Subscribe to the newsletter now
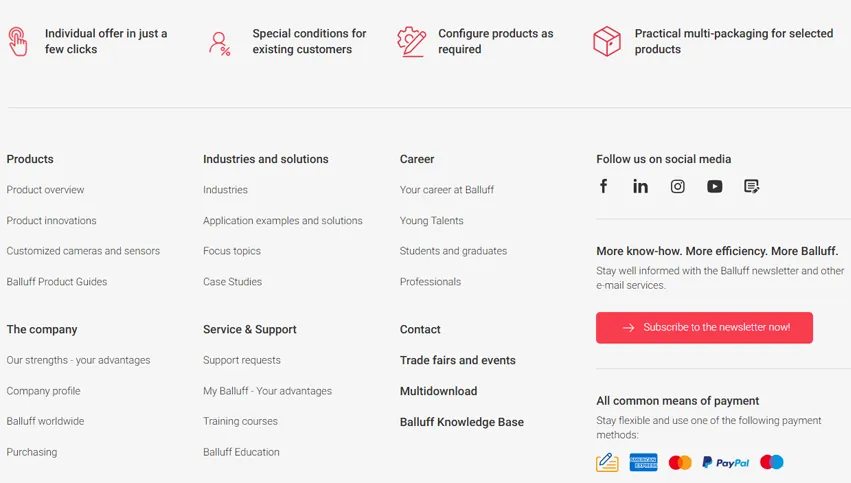851x483 pixels. pyautogui.click(x=704, y=327)
